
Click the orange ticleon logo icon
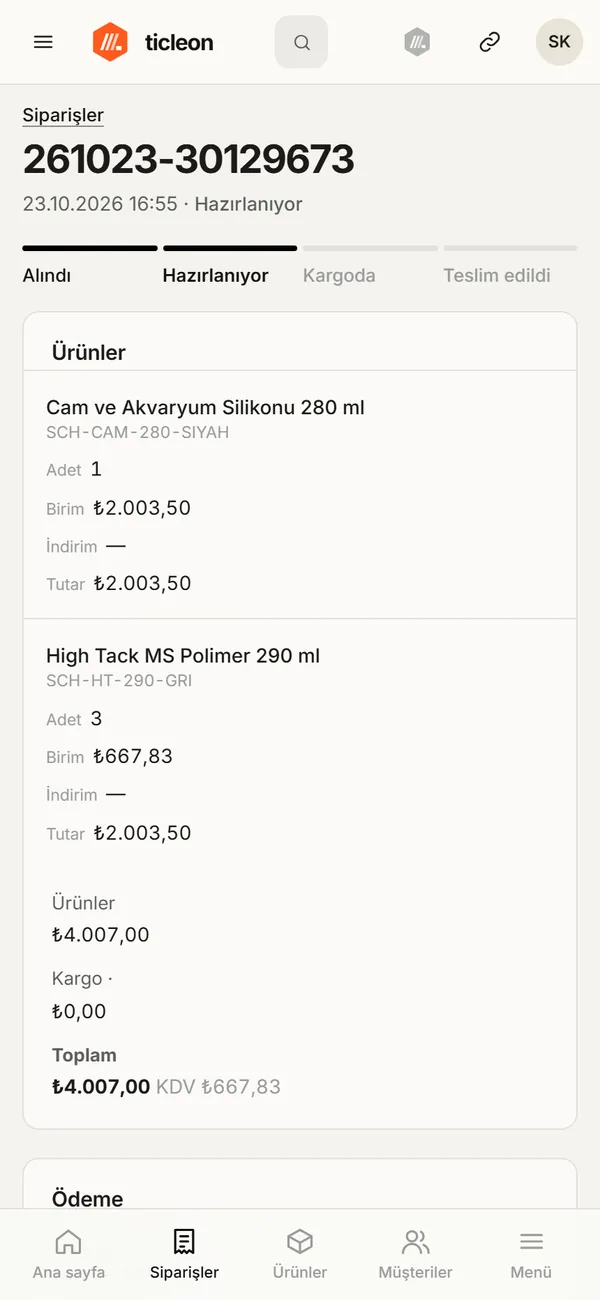110,42
